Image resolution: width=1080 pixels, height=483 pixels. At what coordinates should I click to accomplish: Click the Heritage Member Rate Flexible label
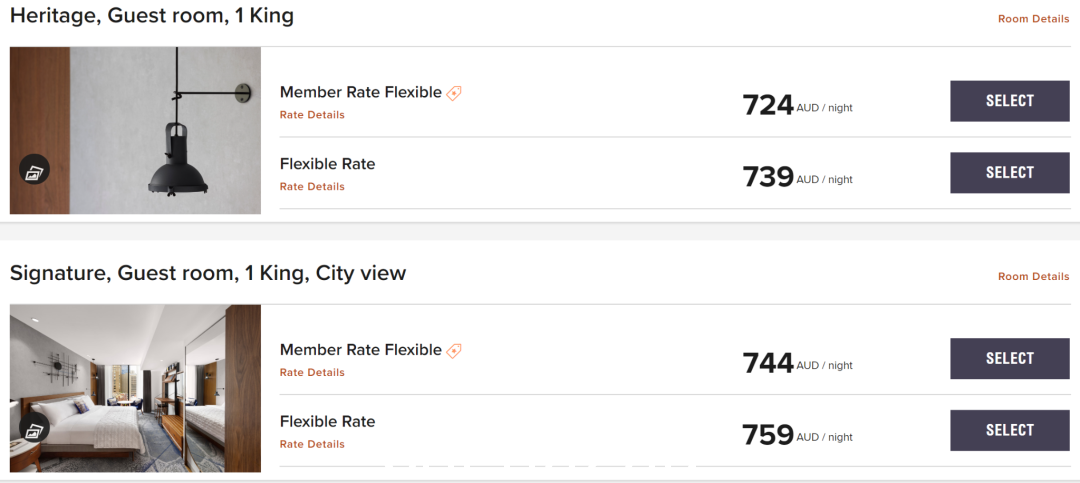(x=360, y=92)
